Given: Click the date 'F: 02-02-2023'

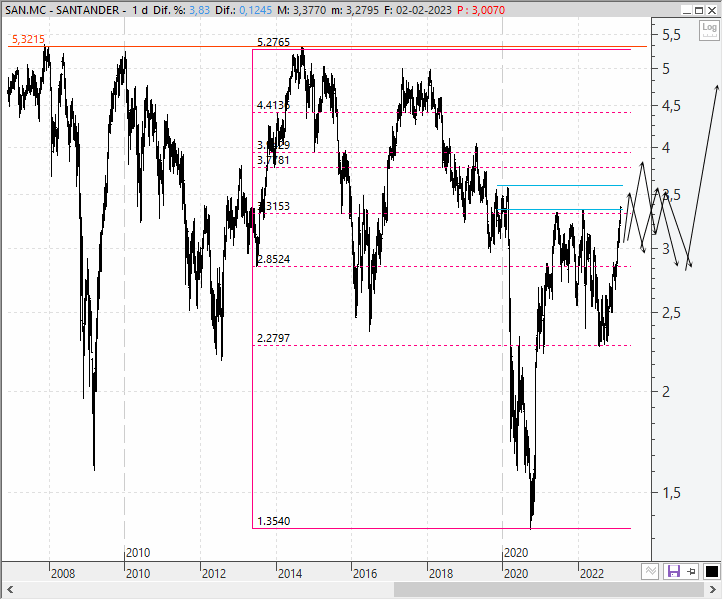Looking at the screenshot, I should point(418,10).
